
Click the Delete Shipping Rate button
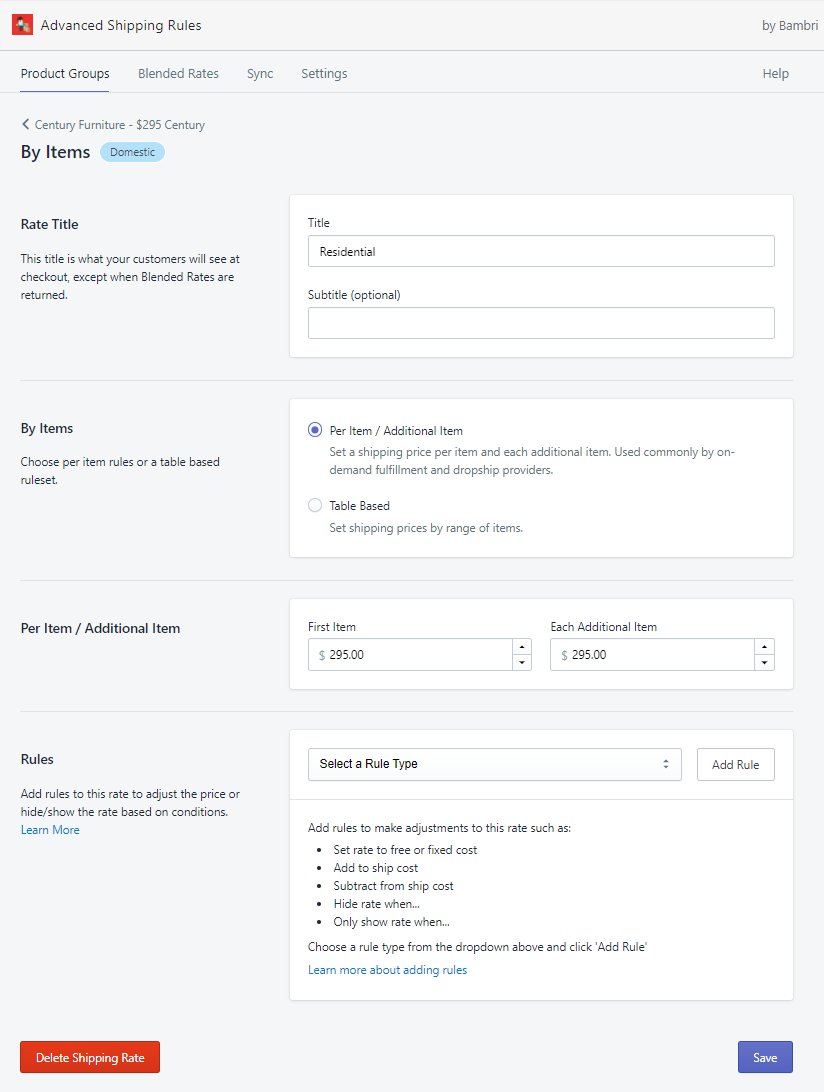(90, 1057)
